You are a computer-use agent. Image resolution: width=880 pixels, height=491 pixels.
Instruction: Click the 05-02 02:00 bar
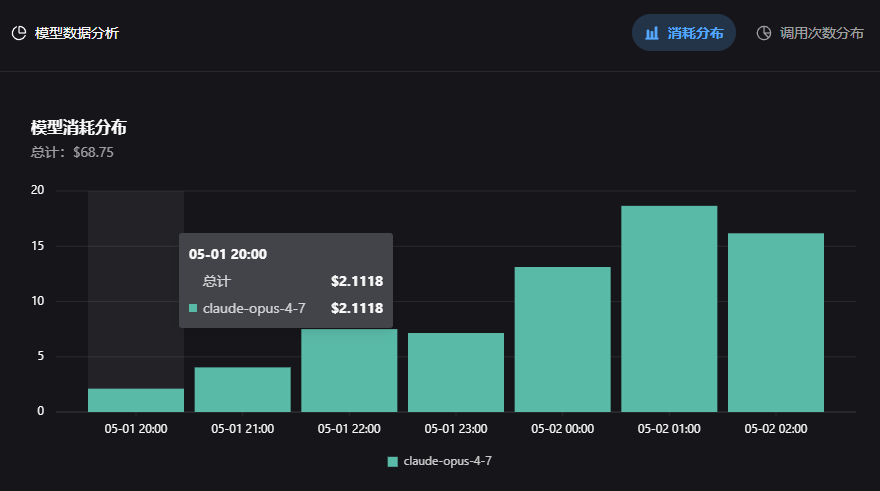click(776, 322)
